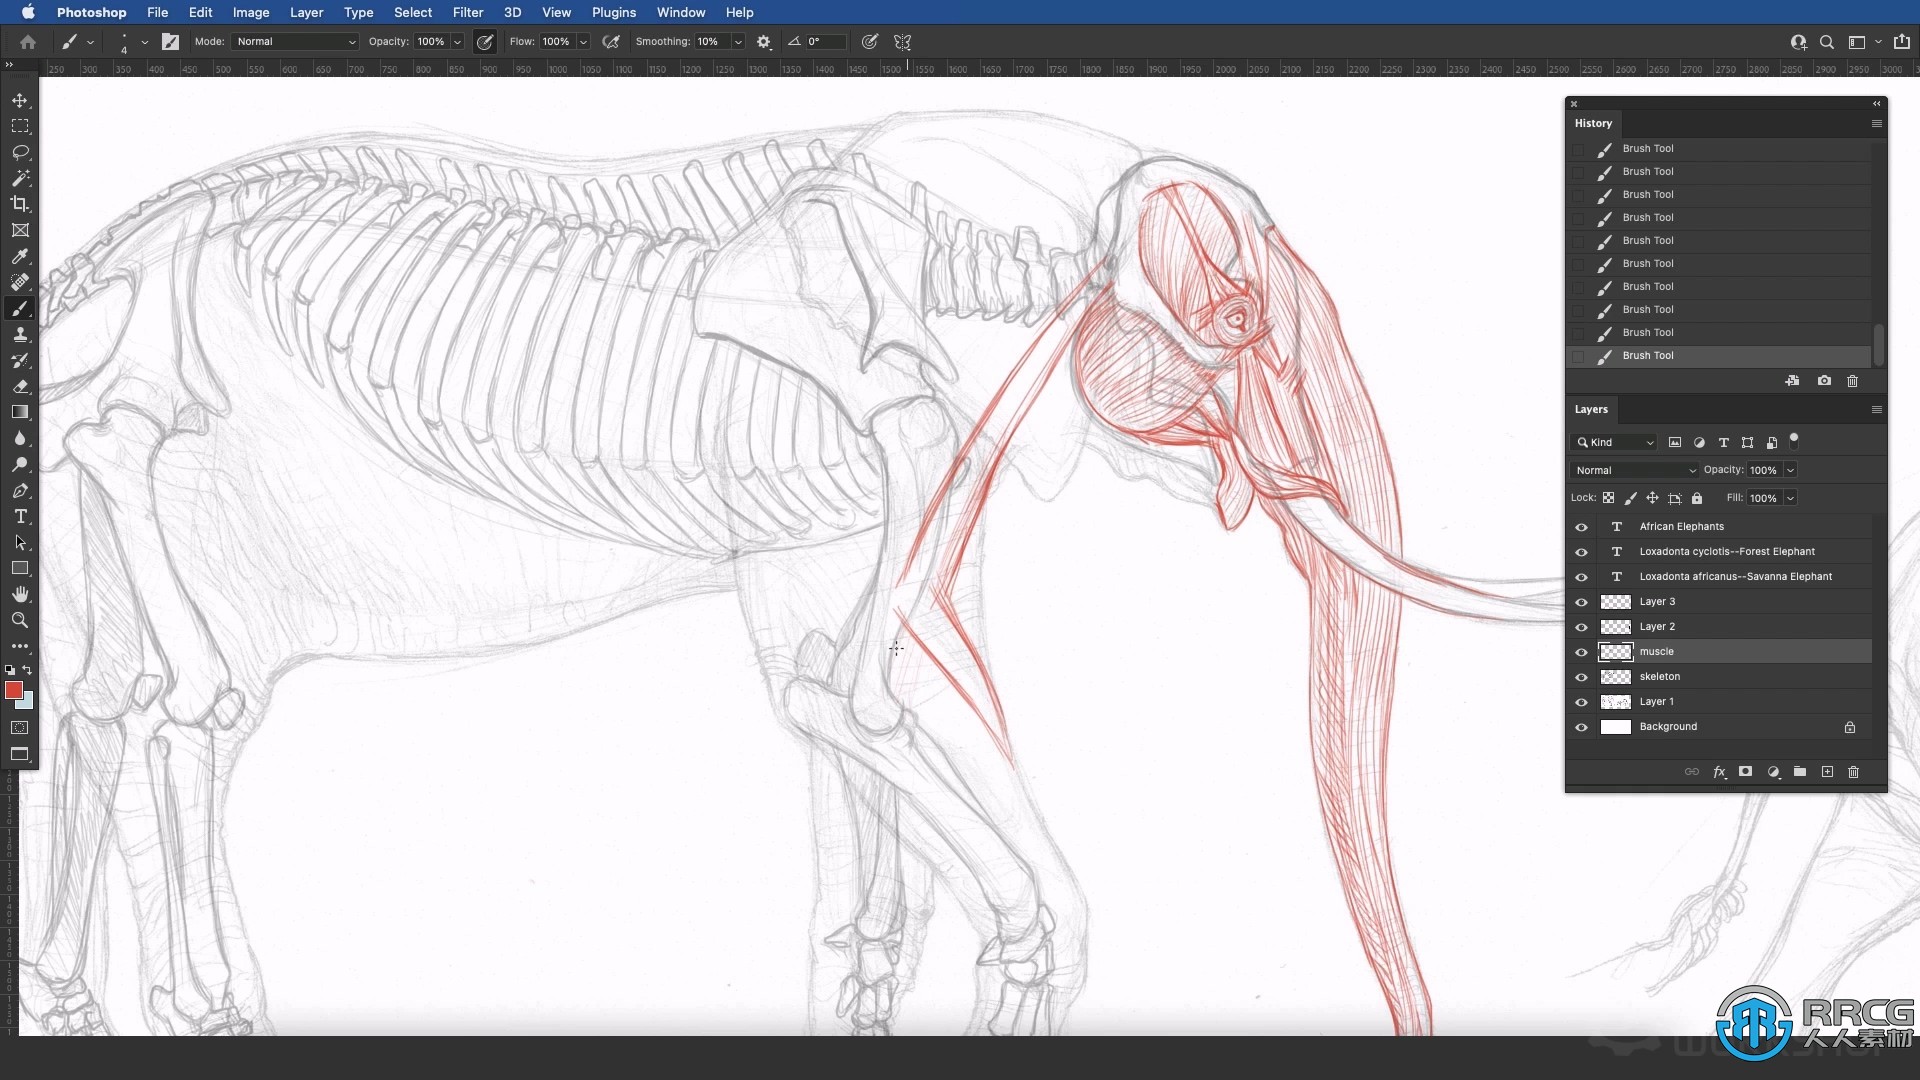This screenshot has width=1920, height=1080.
Task: Open the Layer menu
Action: 306,12
